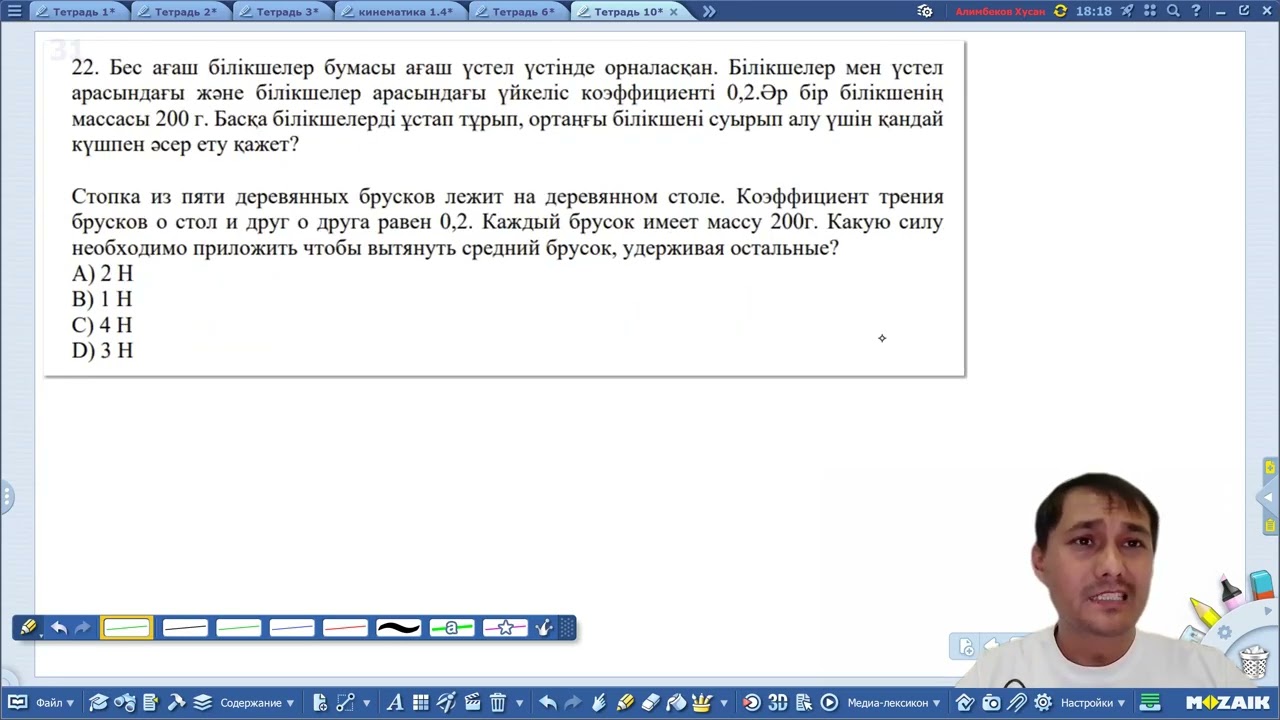Viewport: 1280px width, 720px height.
Task: Undo with the bottom toolbar back arrow
Action: point(547,703)
